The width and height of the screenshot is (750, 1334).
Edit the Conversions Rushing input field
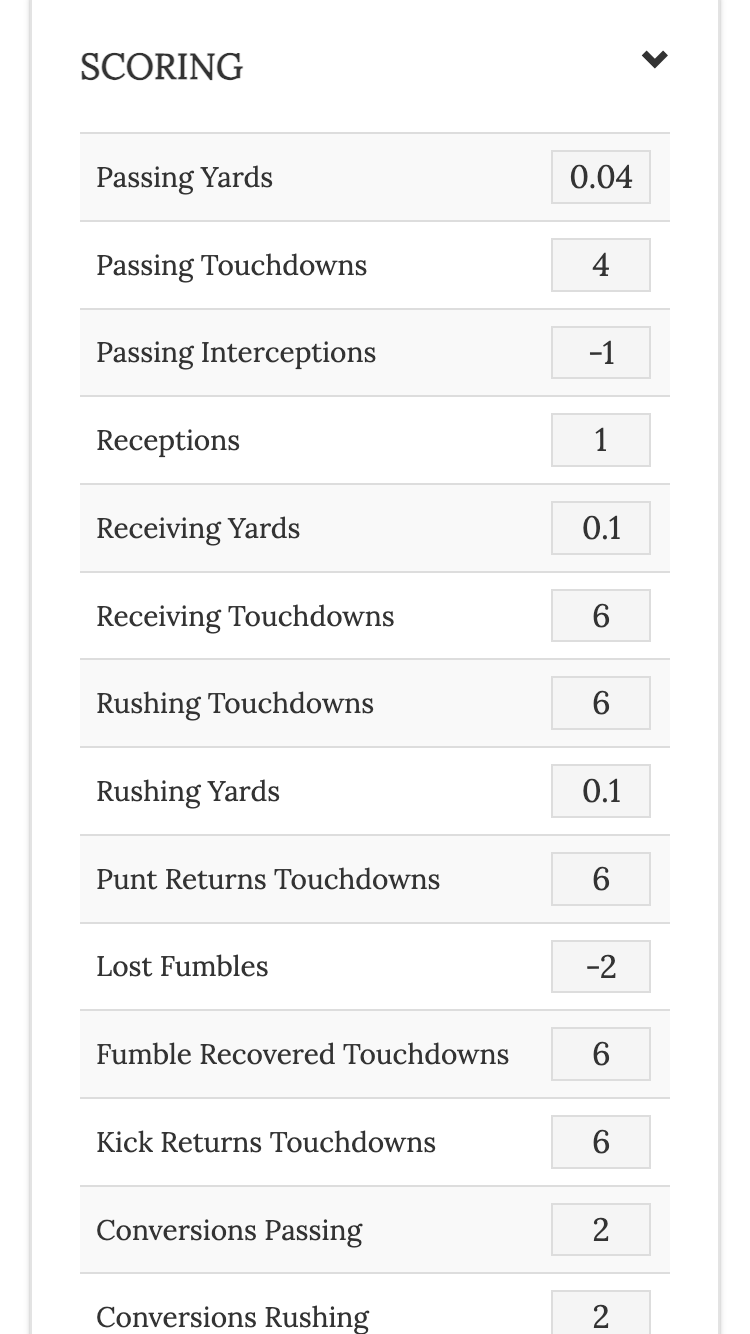click(600, 1314)
